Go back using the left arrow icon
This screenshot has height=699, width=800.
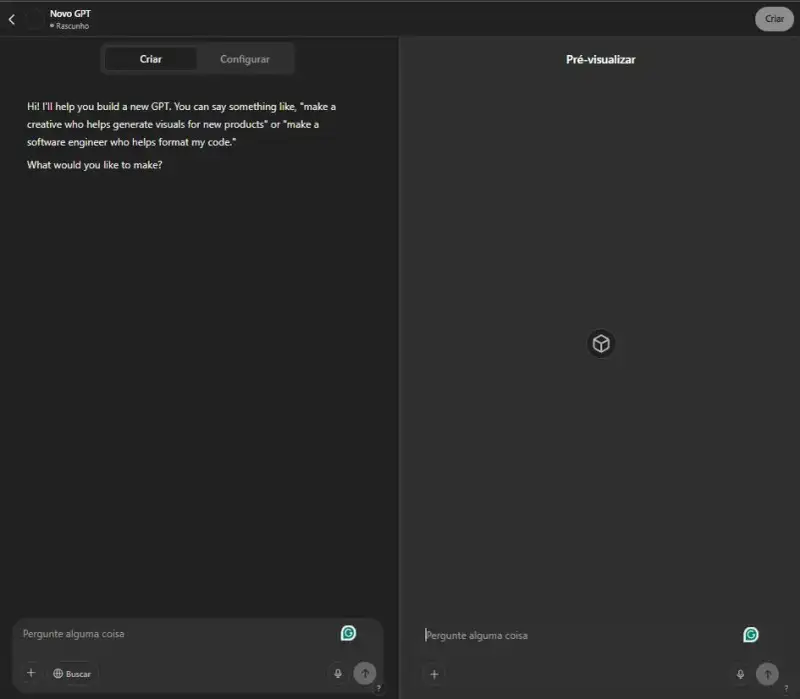pos(12,19)
